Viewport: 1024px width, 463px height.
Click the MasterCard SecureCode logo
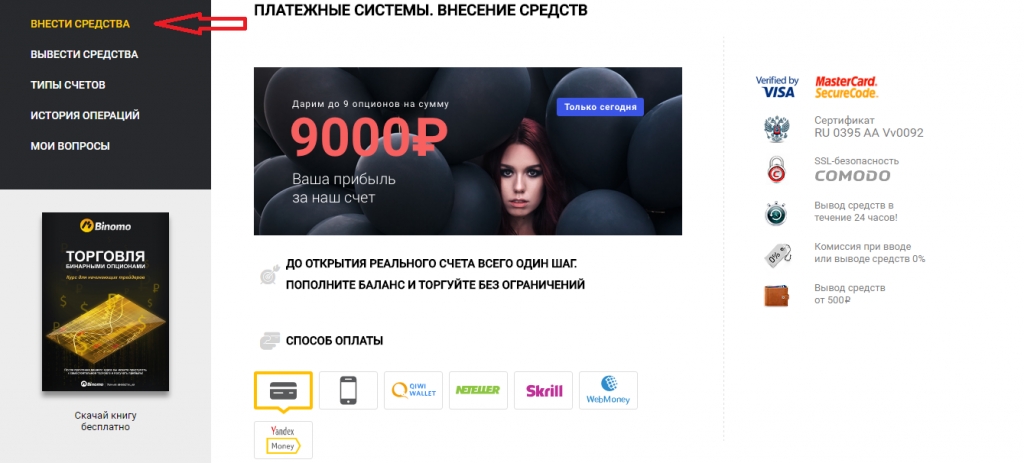[846, 87]
